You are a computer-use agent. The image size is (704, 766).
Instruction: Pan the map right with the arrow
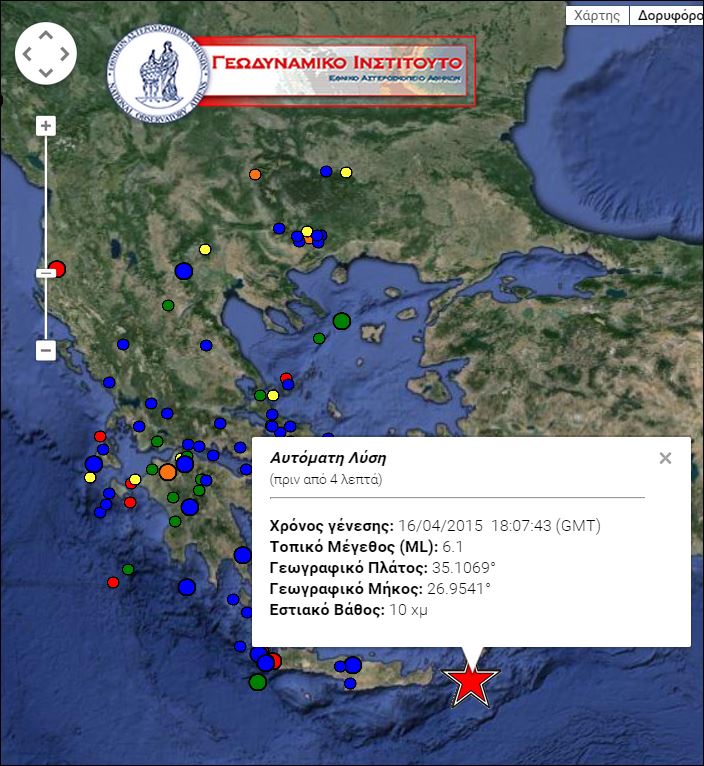tap(64, 54)
